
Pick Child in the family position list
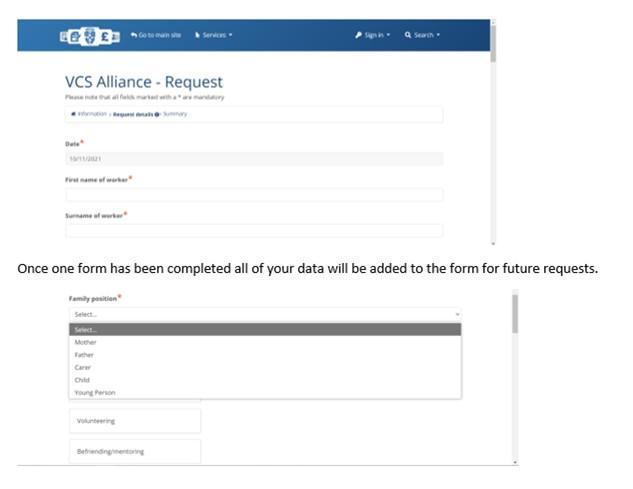point(265,380)
